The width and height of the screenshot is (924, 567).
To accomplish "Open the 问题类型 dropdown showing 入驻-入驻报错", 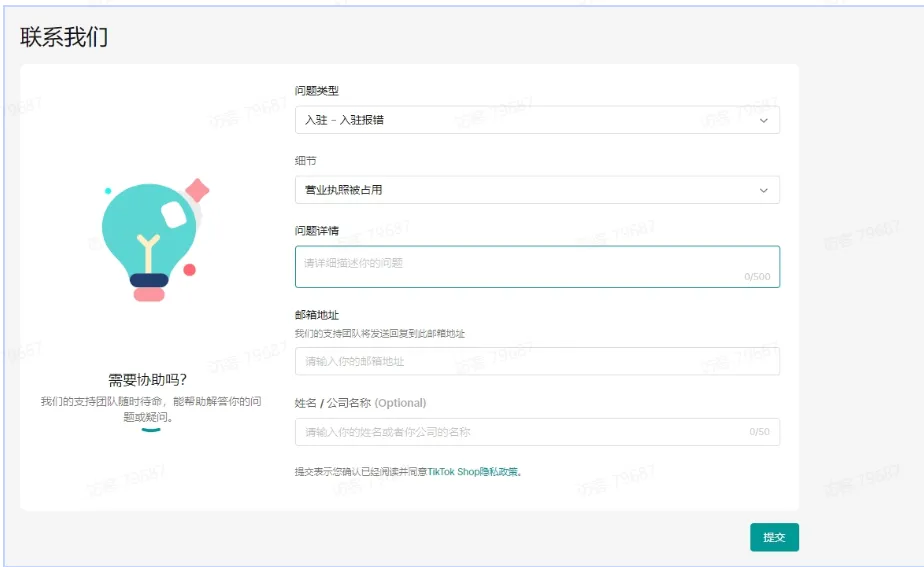I will click(537, 120).
